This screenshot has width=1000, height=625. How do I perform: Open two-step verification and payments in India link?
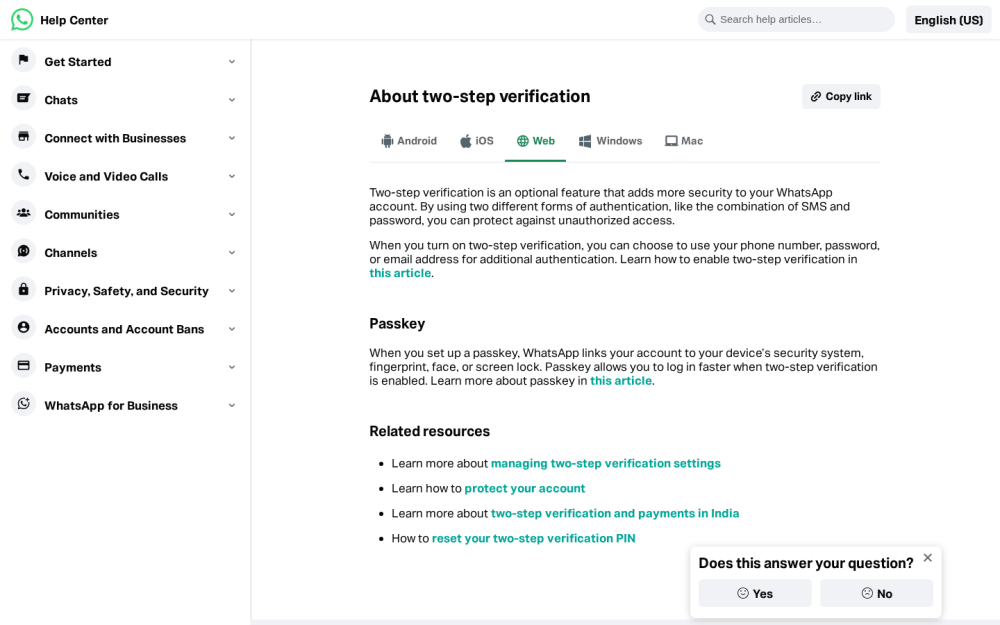615,513
